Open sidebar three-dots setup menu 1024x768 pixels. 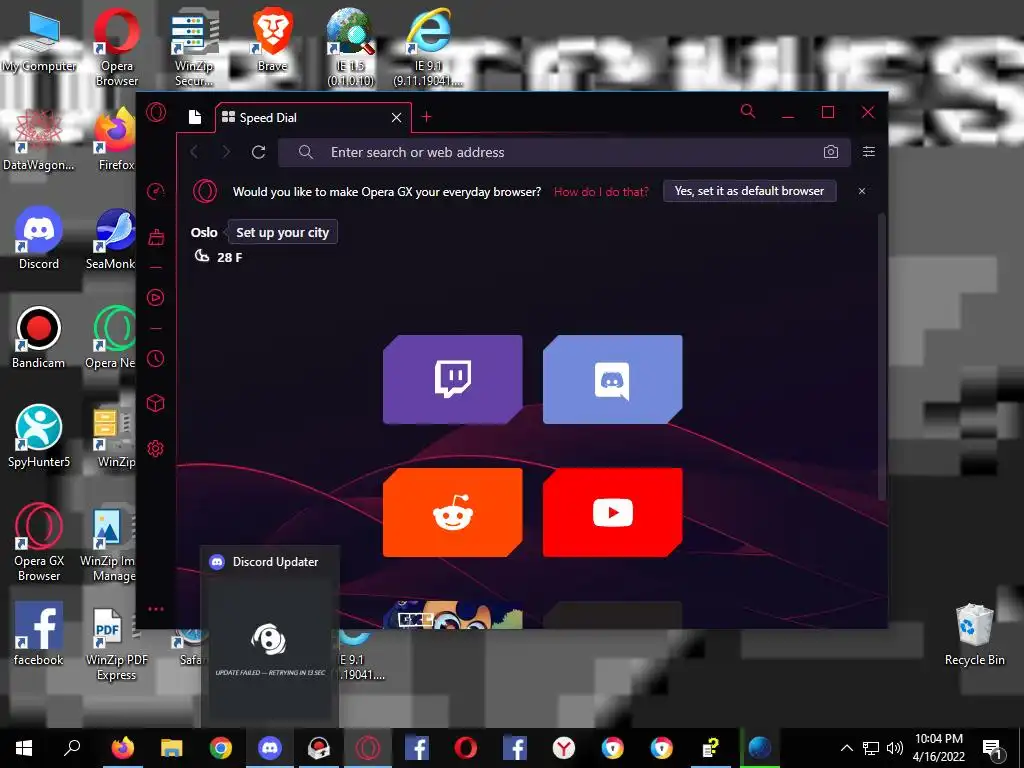pos(155,609)
